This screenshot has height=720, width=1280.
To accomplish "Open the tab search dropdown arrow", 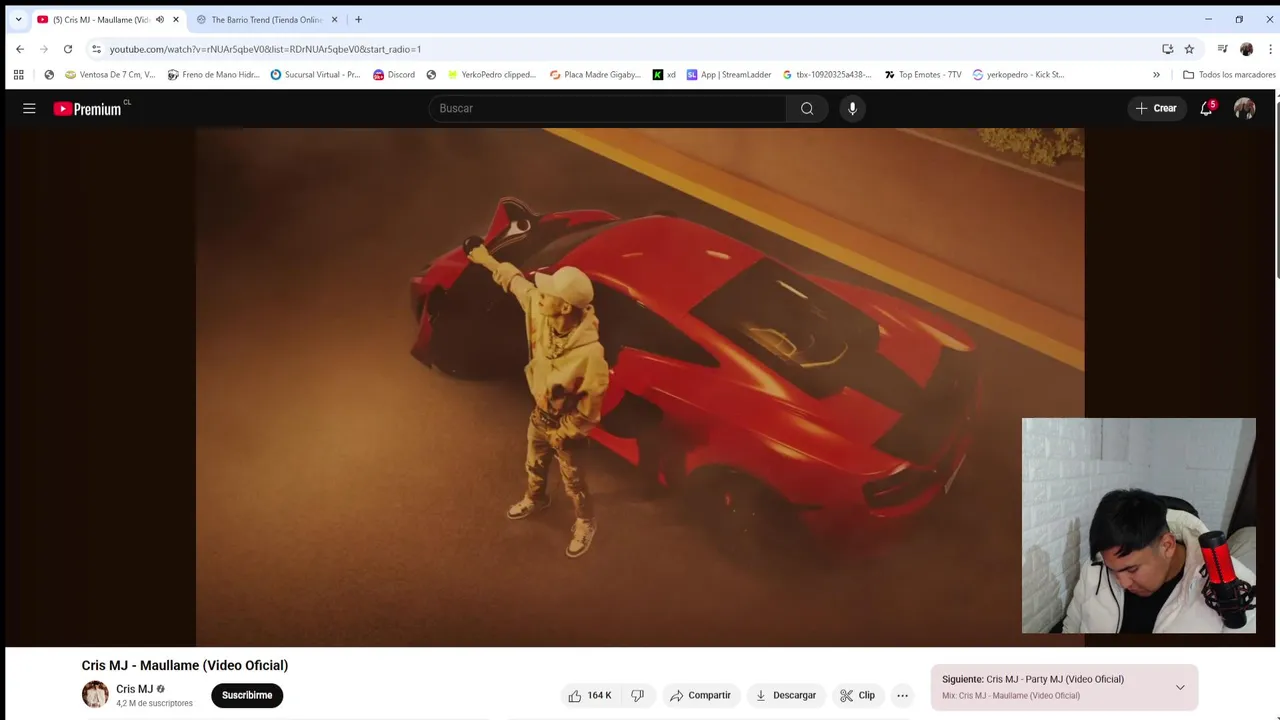I will tap(17, 19).
